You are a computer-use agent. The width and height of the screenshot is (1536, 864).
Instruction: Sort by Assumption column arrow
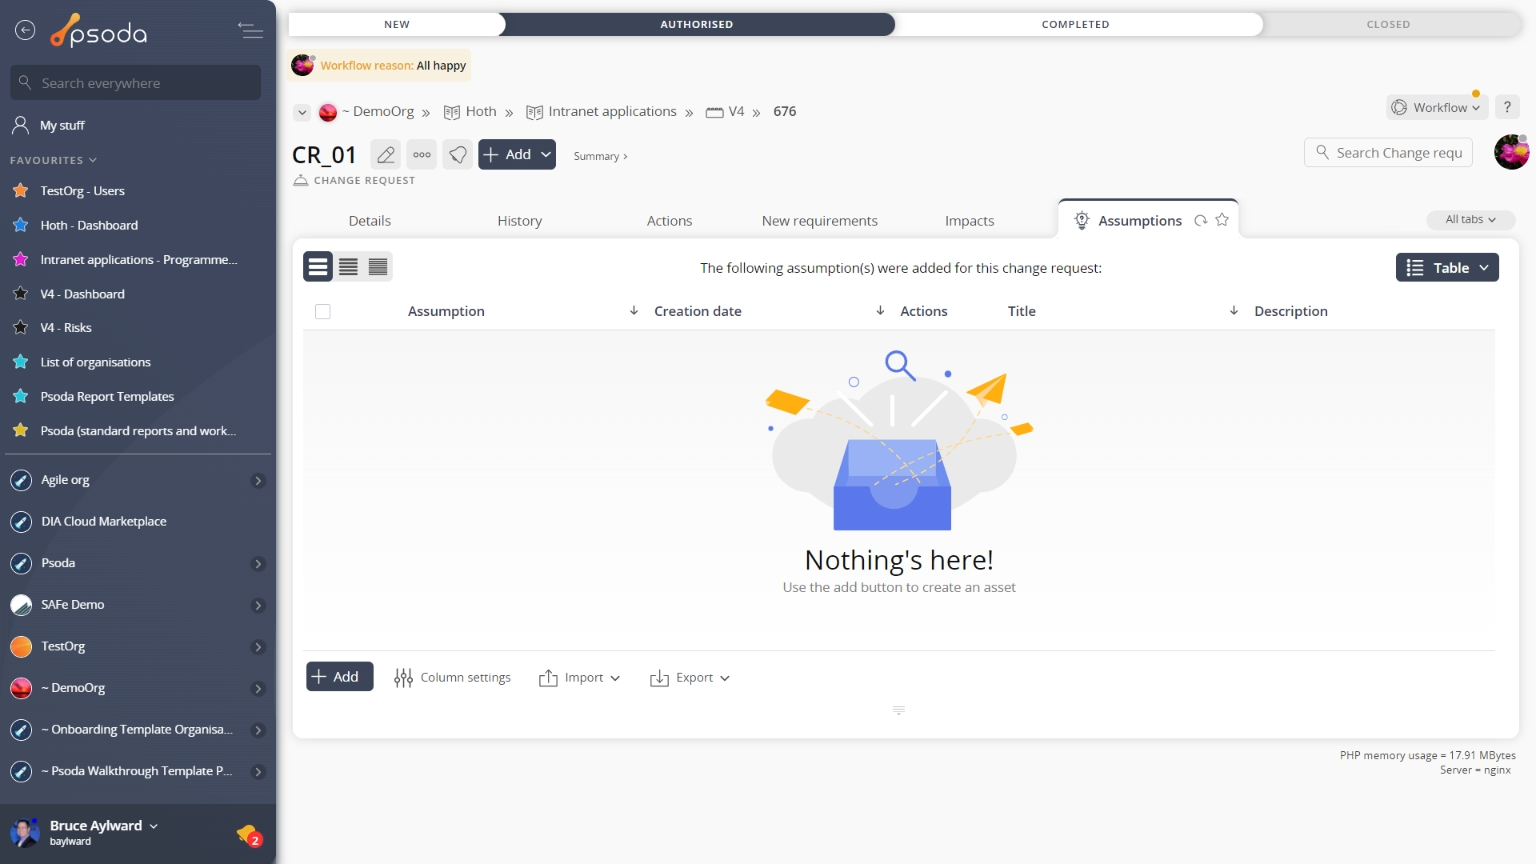634,311
